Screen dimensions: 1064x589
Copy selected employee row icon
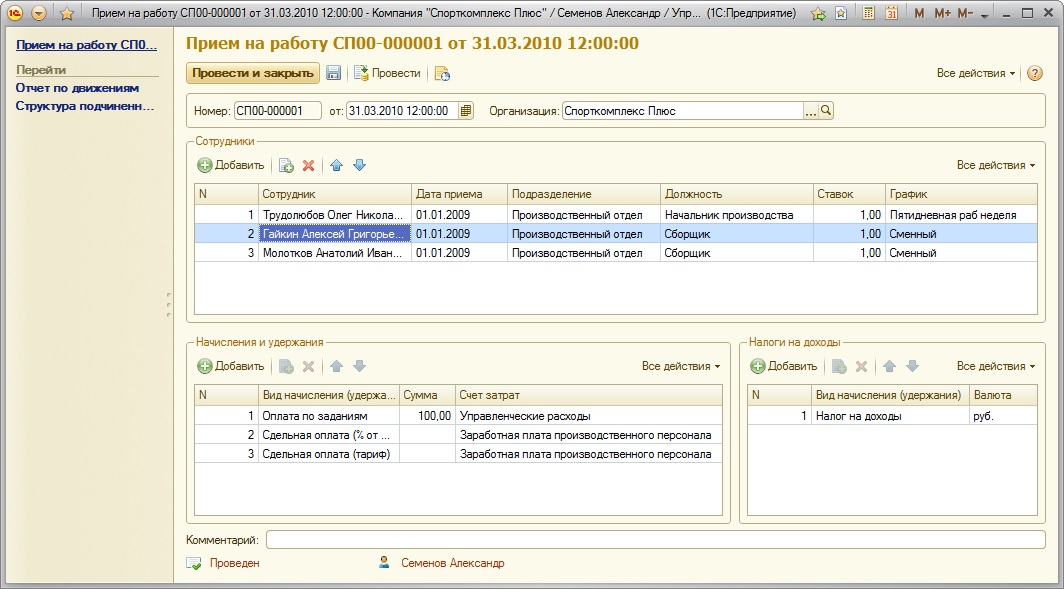point(286,165)
